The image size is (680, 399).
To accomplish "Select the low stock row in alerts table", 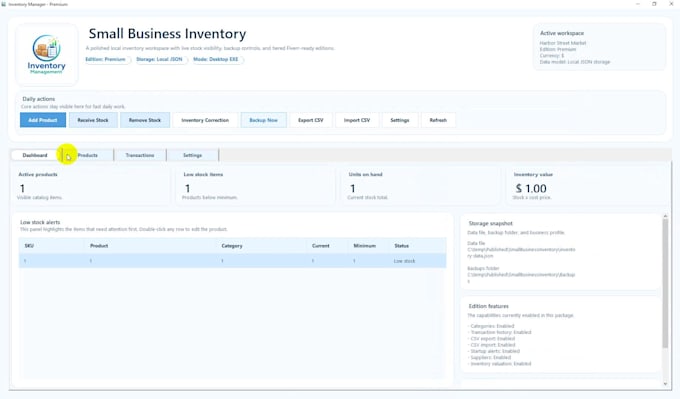I will [232, 261].
